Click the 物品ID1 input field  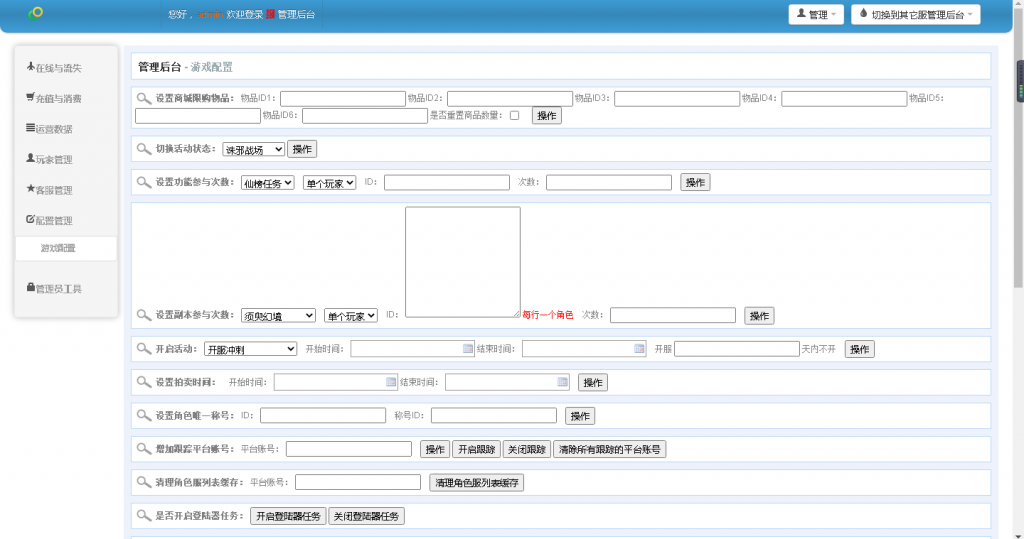[342, 98]
